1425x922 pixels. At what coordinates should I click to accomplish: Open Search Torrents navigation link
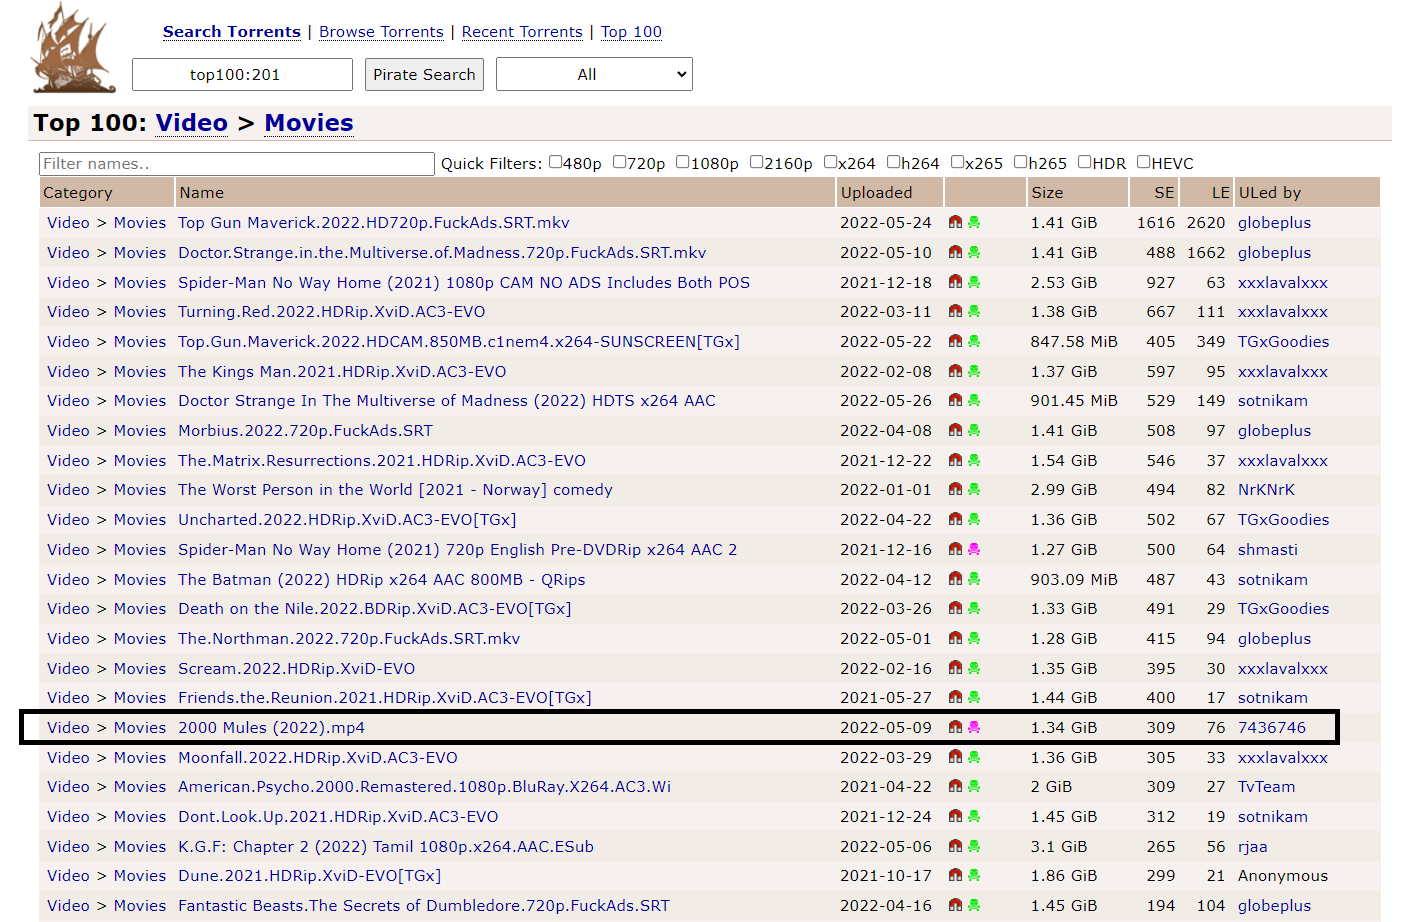232,32
